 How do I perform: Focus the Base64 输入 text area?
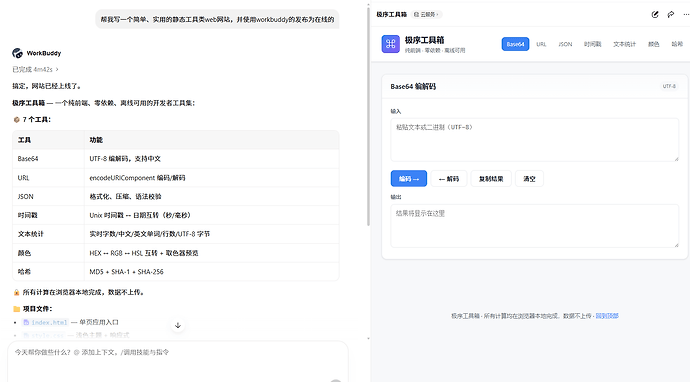tap(535, 140)
